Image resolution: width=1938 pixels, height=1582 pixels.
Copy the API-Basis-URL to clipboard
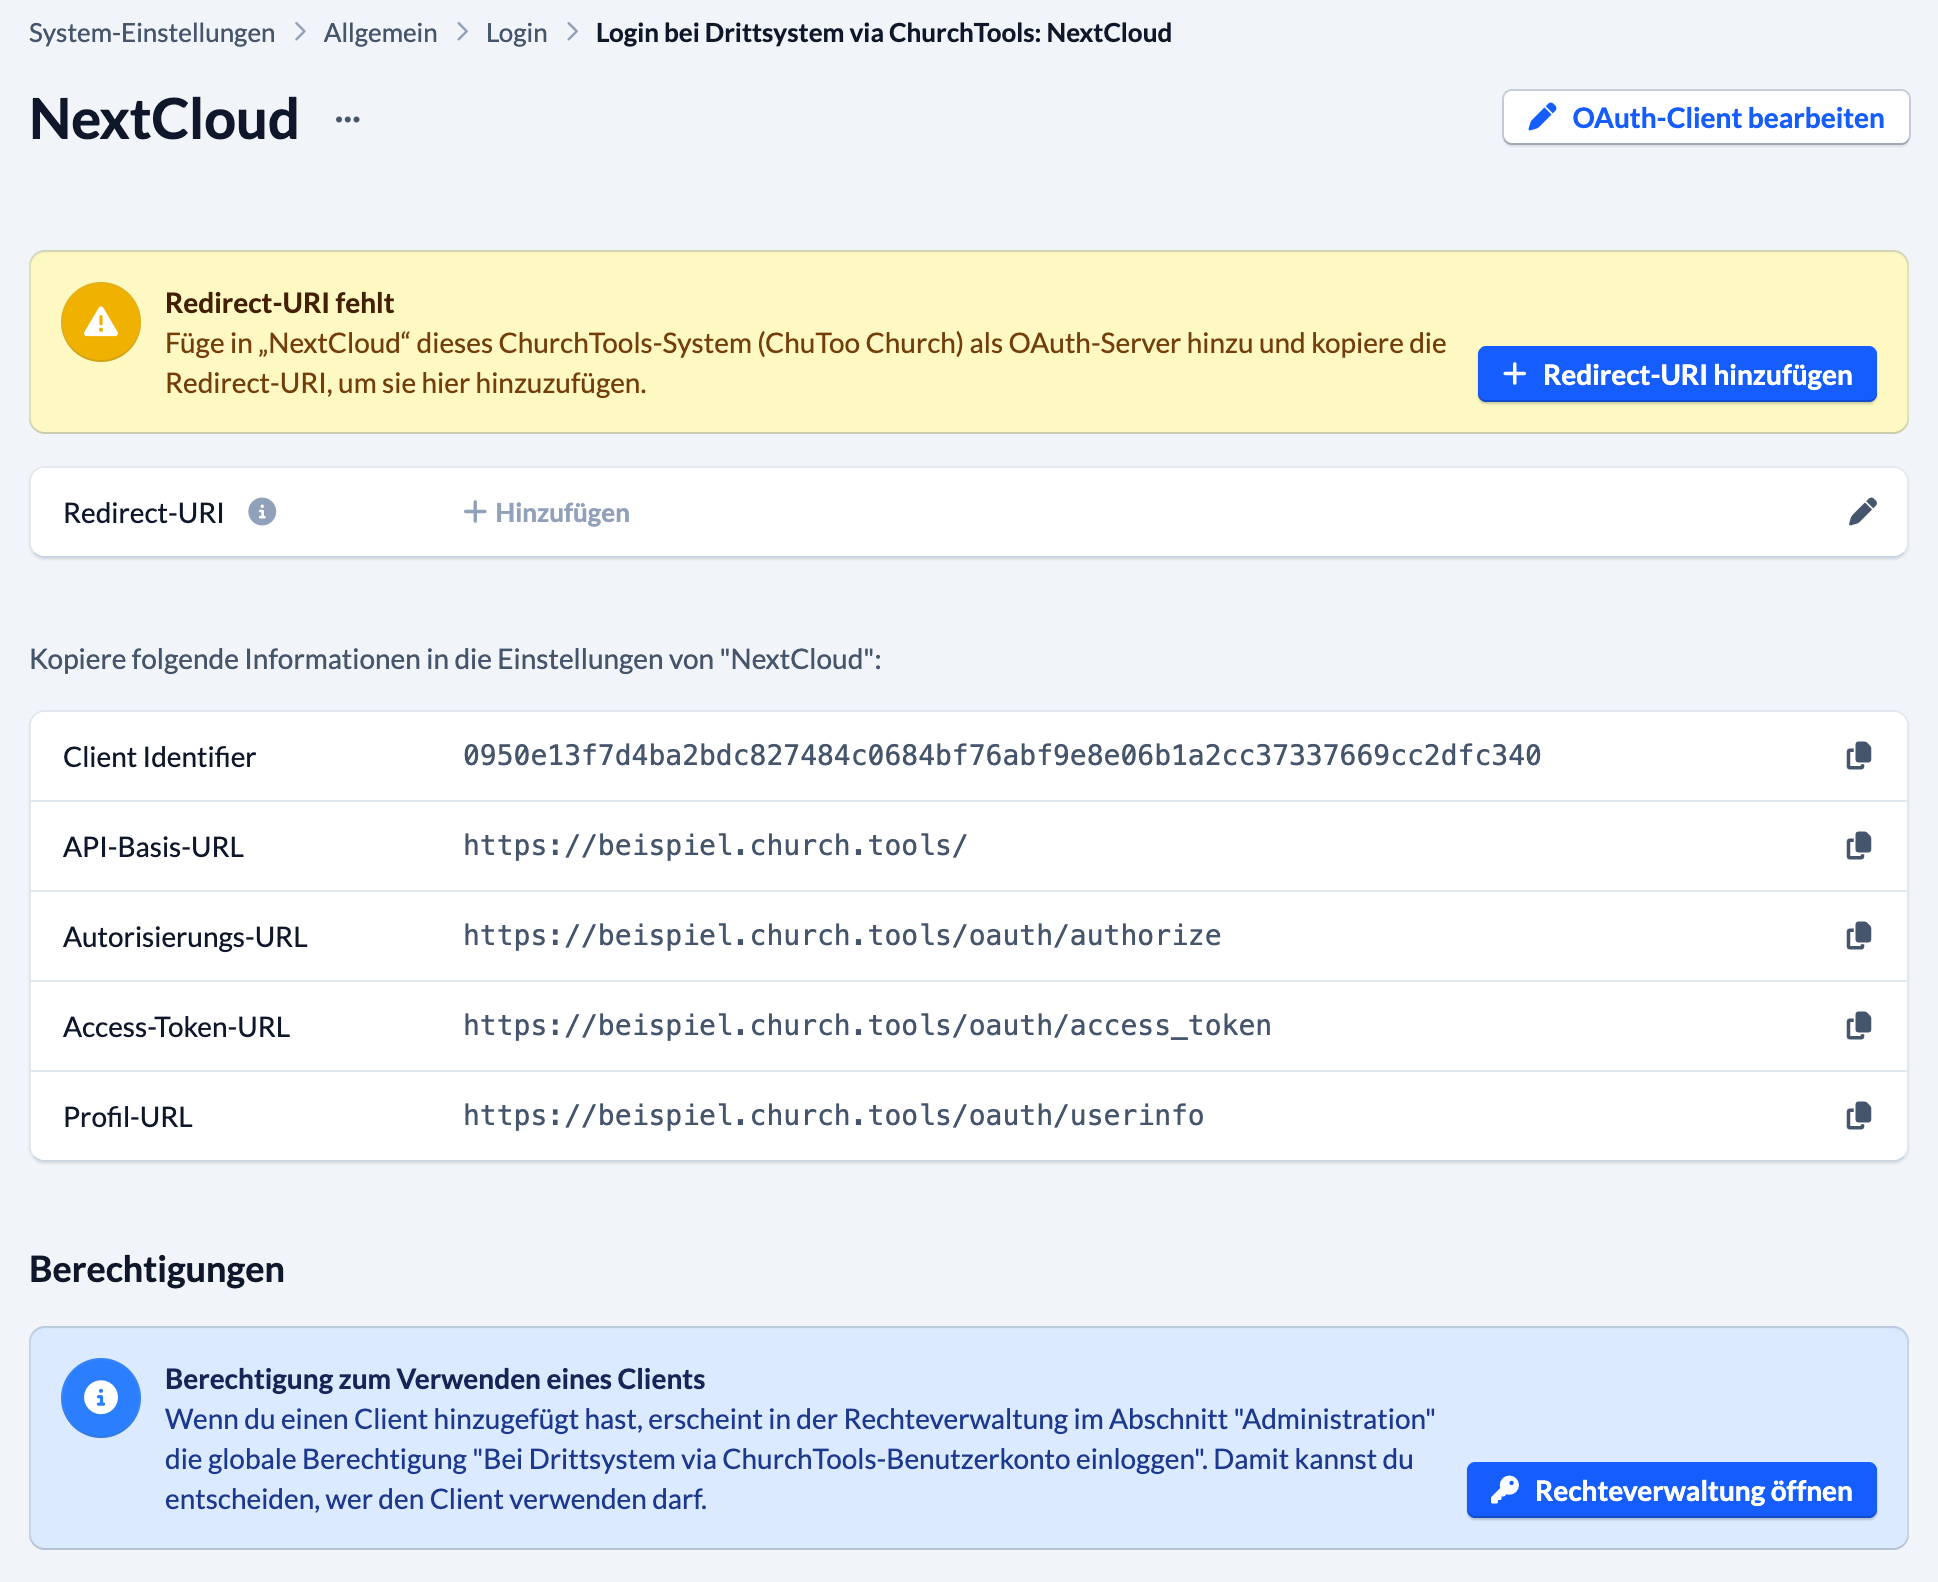pos(1858,846)
